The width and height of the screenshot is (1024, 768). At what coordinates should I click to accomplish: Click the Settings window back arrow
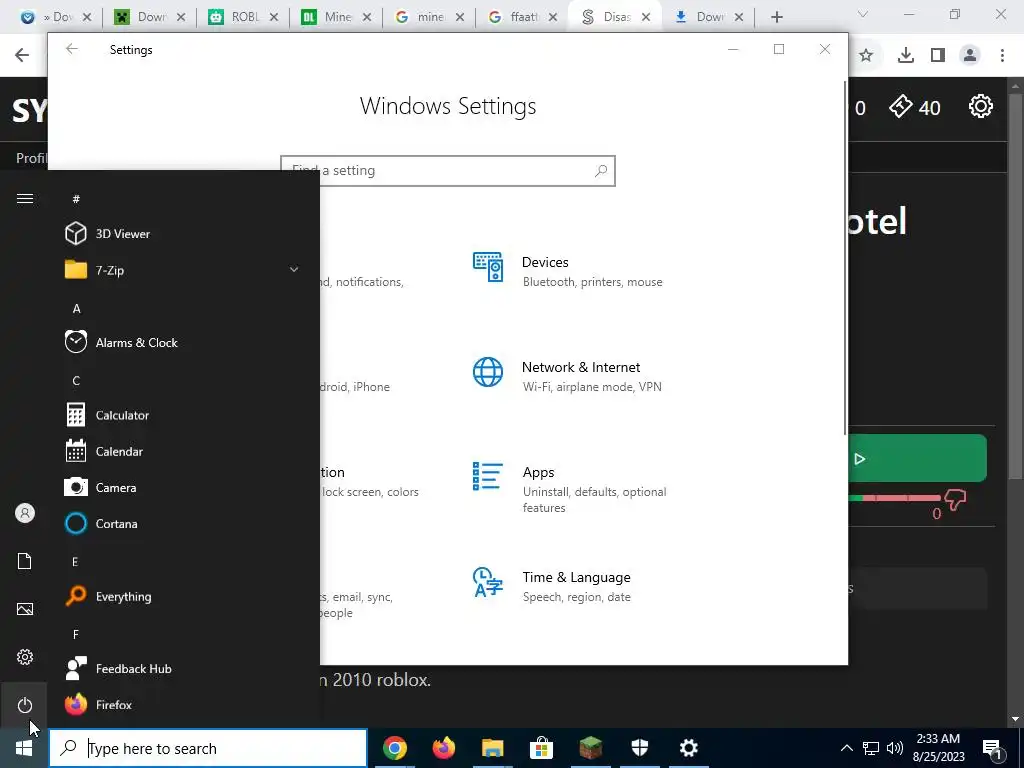(x=72, y=49)
